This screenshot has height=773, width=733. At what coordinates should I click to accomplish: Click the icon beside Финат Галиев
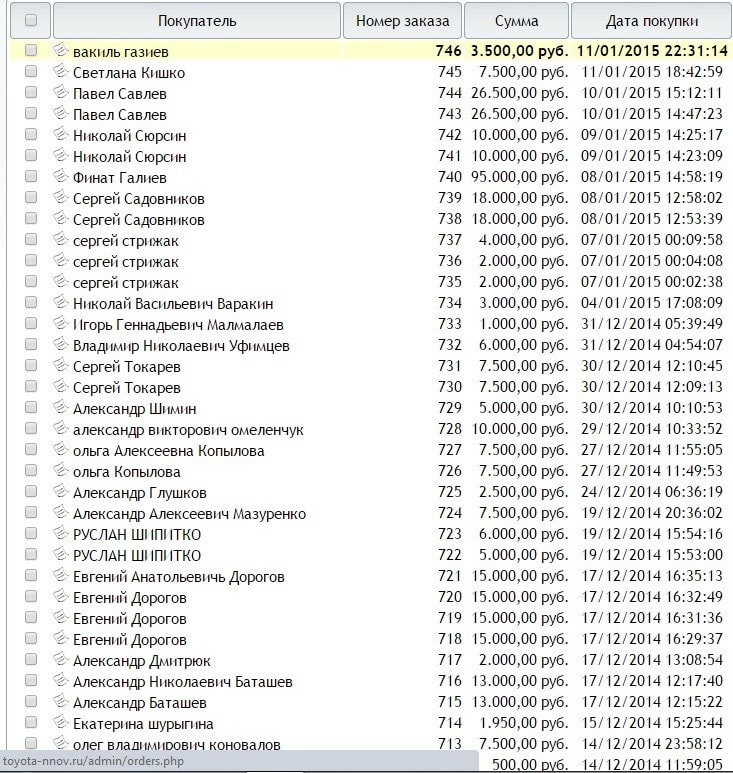pos(59,177)
